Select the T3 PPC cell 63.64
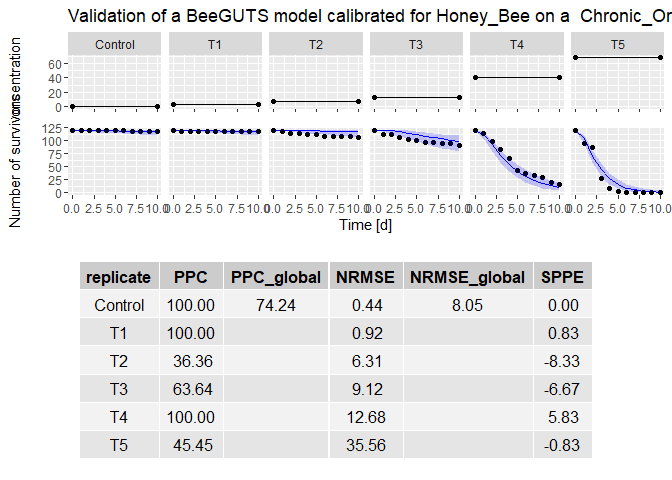 point(190,389)
